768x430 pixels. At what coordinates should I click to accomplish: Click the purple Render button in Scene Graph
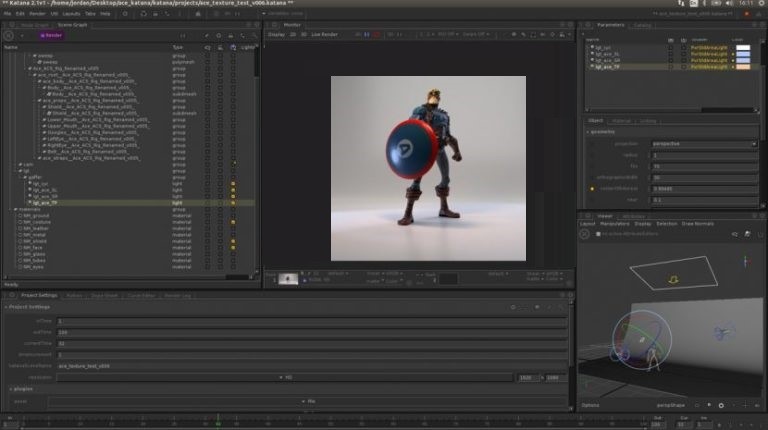click(51, 35)
